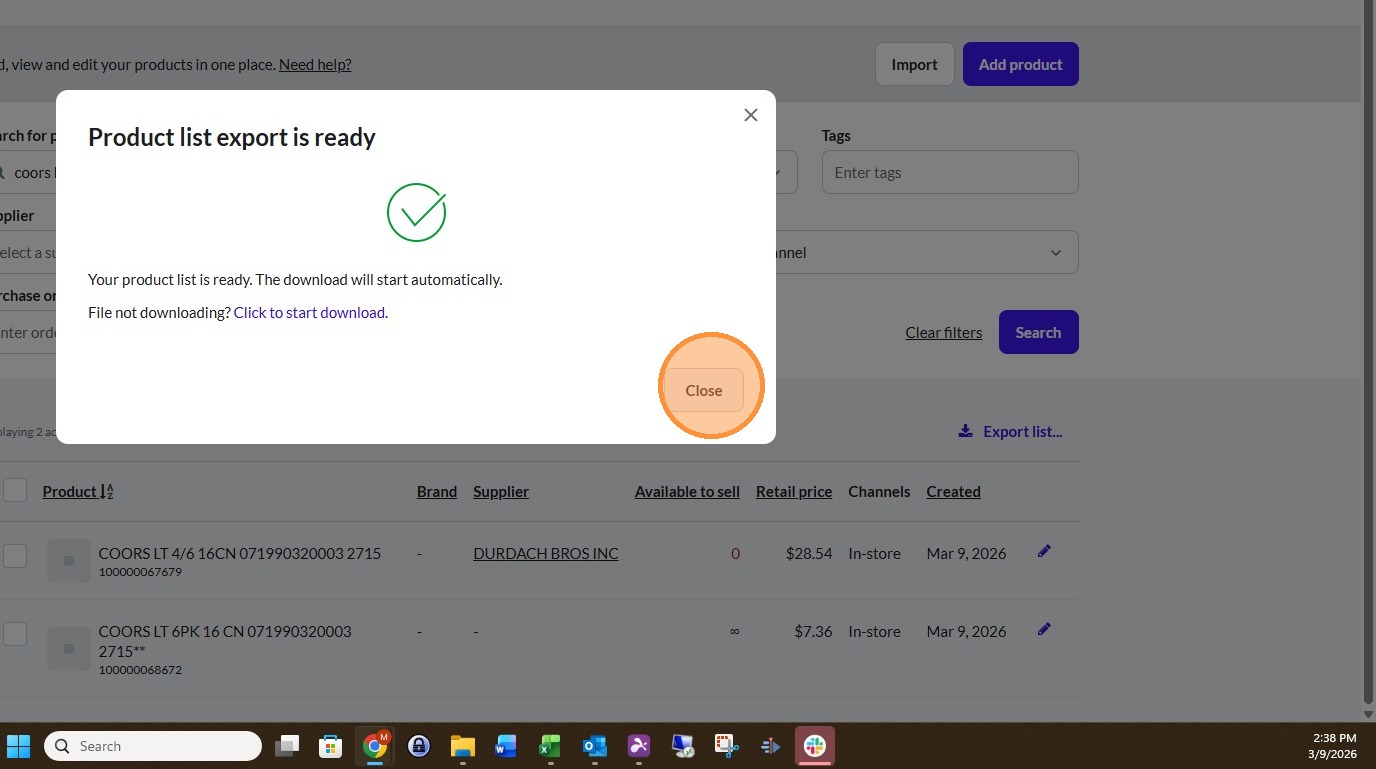Image resolution: width=1376 pixels, height=769 pixels.
Task: Open the purple app icon in the taskbar
Action: click(639, 746)
